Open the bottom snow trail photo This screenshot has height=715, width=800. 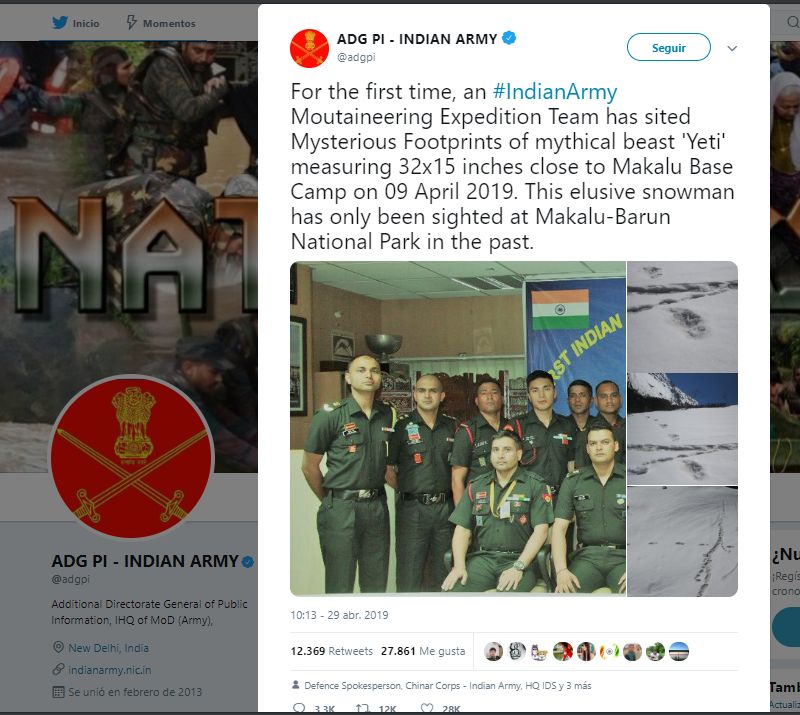click(x=682, y=541)
